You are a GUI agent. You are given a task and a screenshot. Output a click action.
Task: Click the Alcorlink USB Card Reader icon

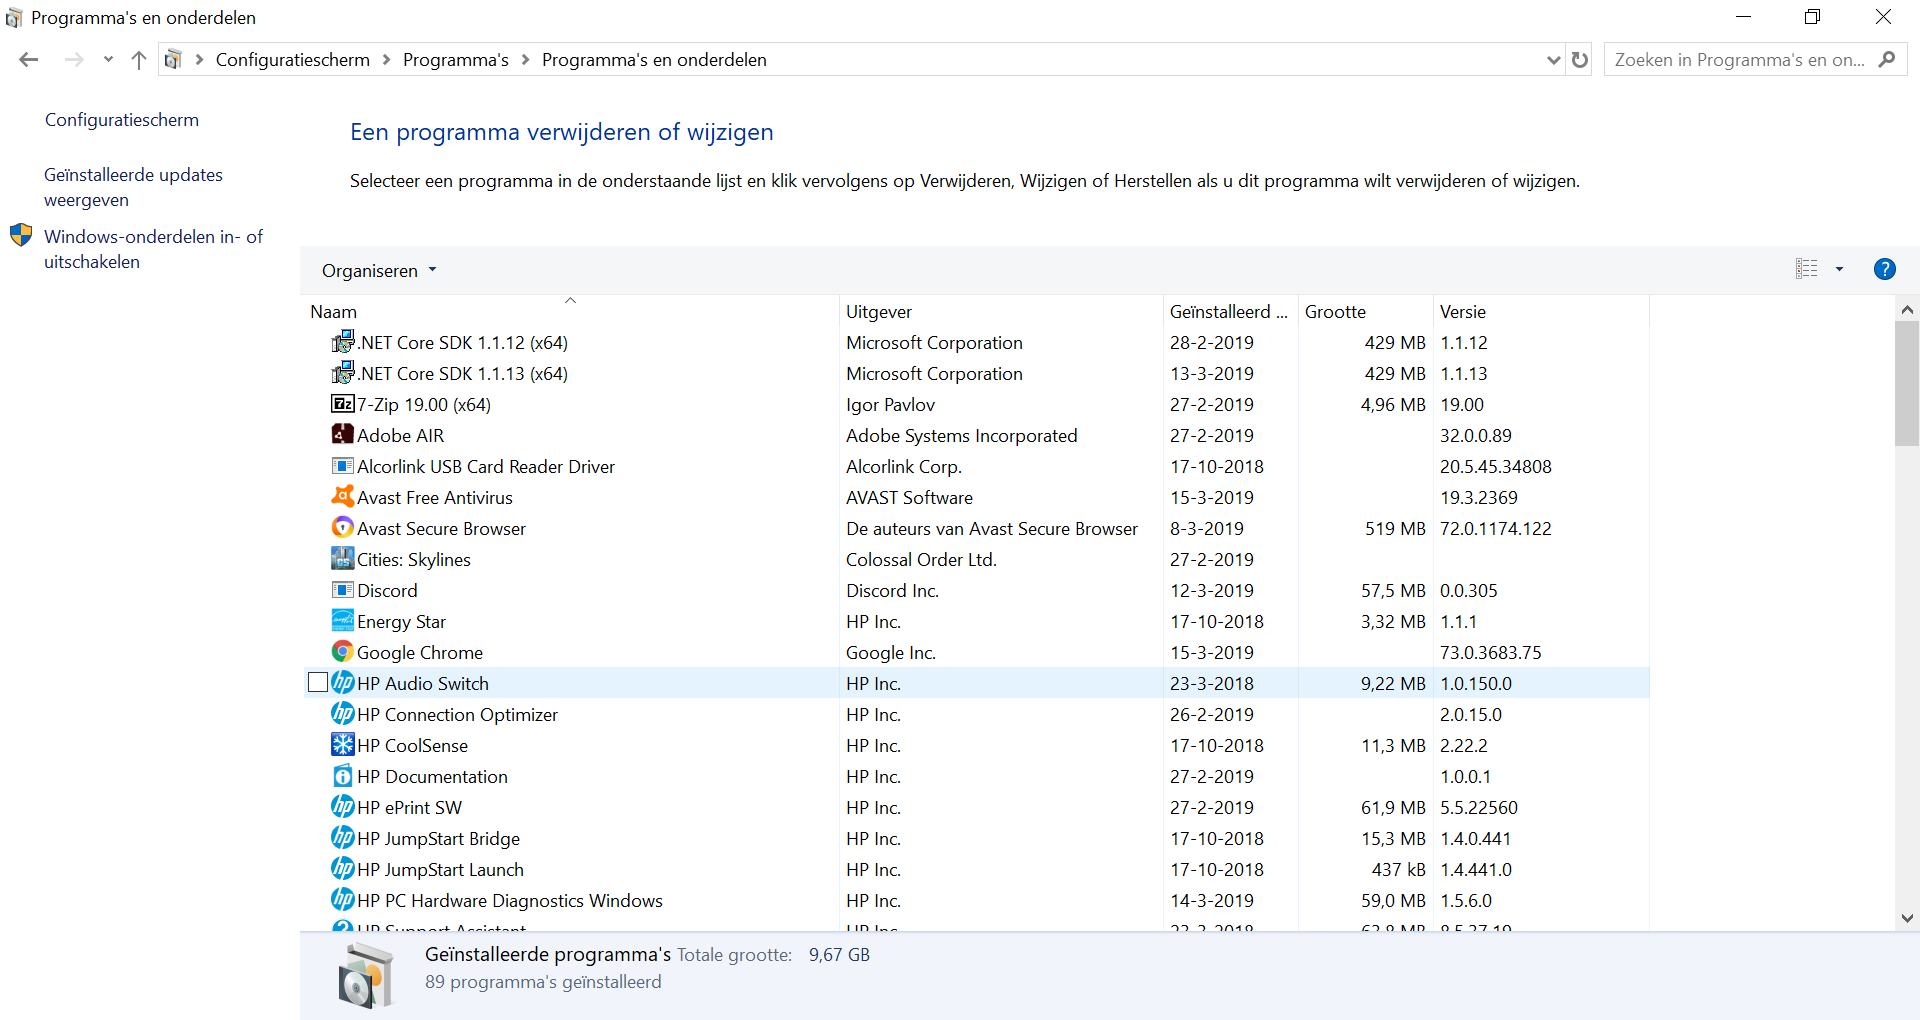point(343,466)
